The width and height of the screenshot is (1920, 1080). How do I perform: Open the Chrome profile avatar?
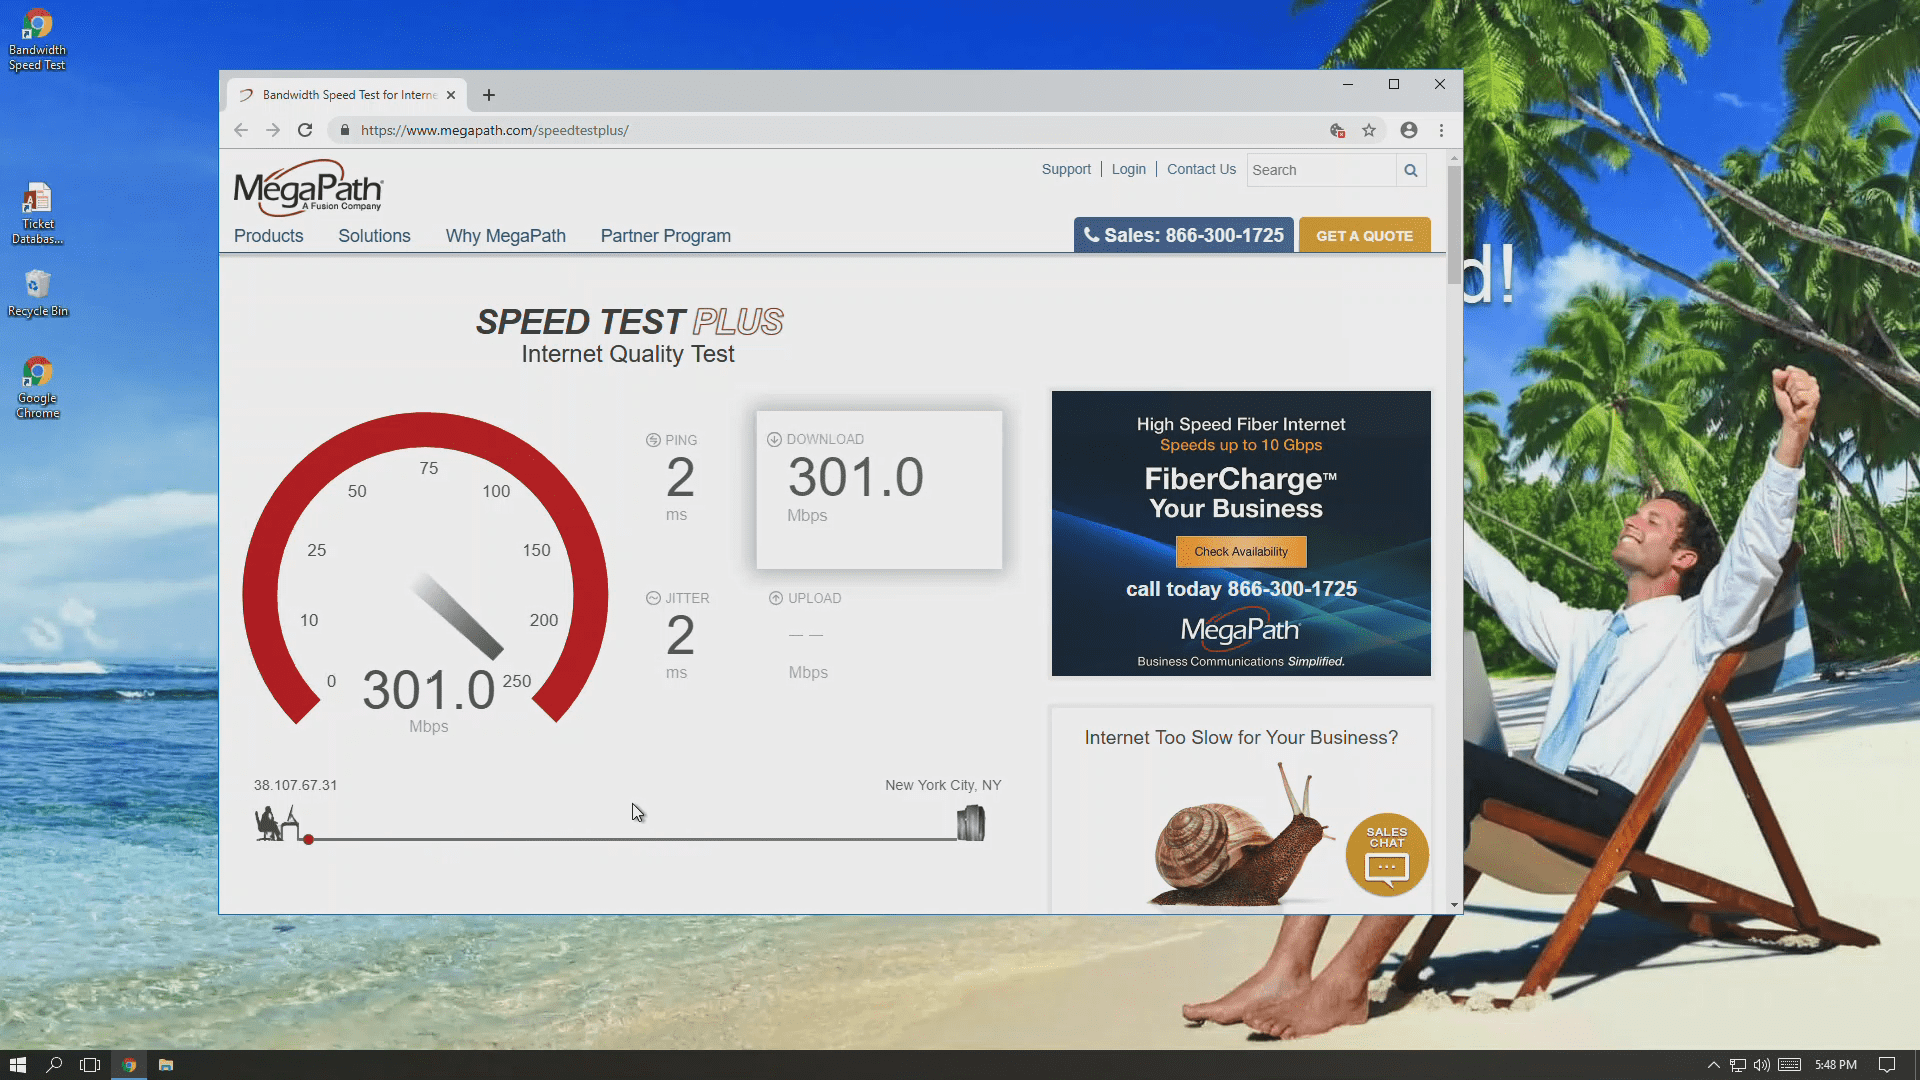1409,130
